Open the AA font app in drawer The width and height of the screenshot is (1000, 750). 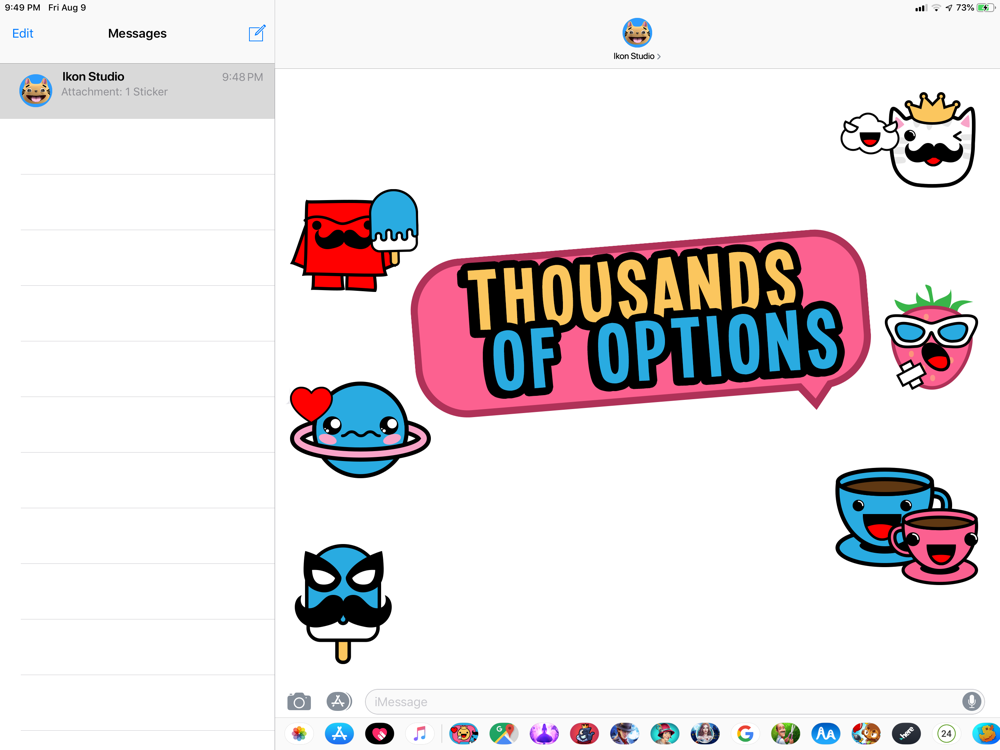(x=825, y=734)
